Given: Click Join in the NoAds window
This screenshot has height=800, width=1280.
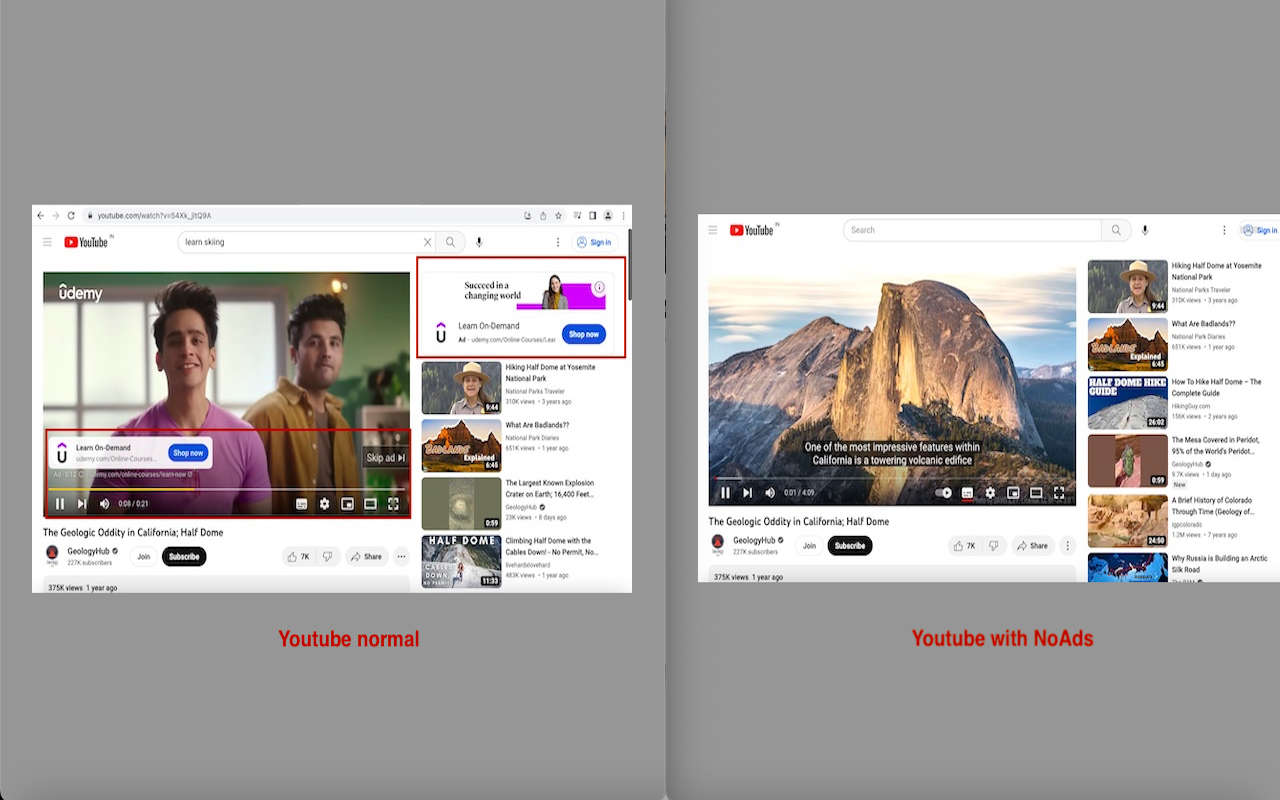Looking at the screenshot, I should point(809,546).
